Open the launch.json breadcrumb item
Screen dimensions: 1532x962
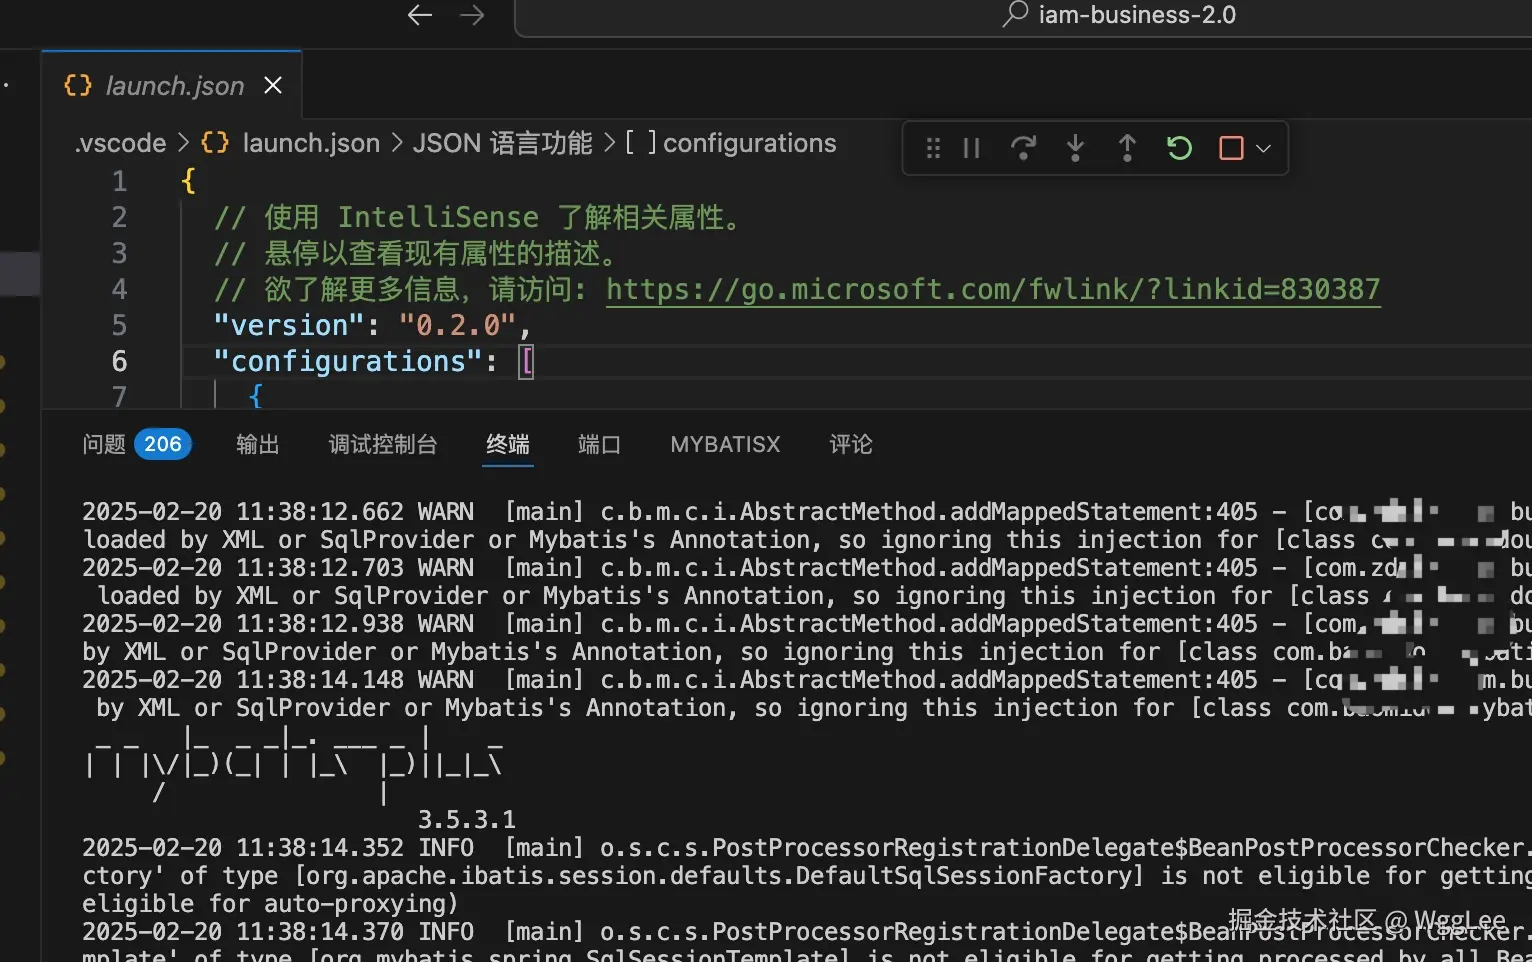coord(311,143)
